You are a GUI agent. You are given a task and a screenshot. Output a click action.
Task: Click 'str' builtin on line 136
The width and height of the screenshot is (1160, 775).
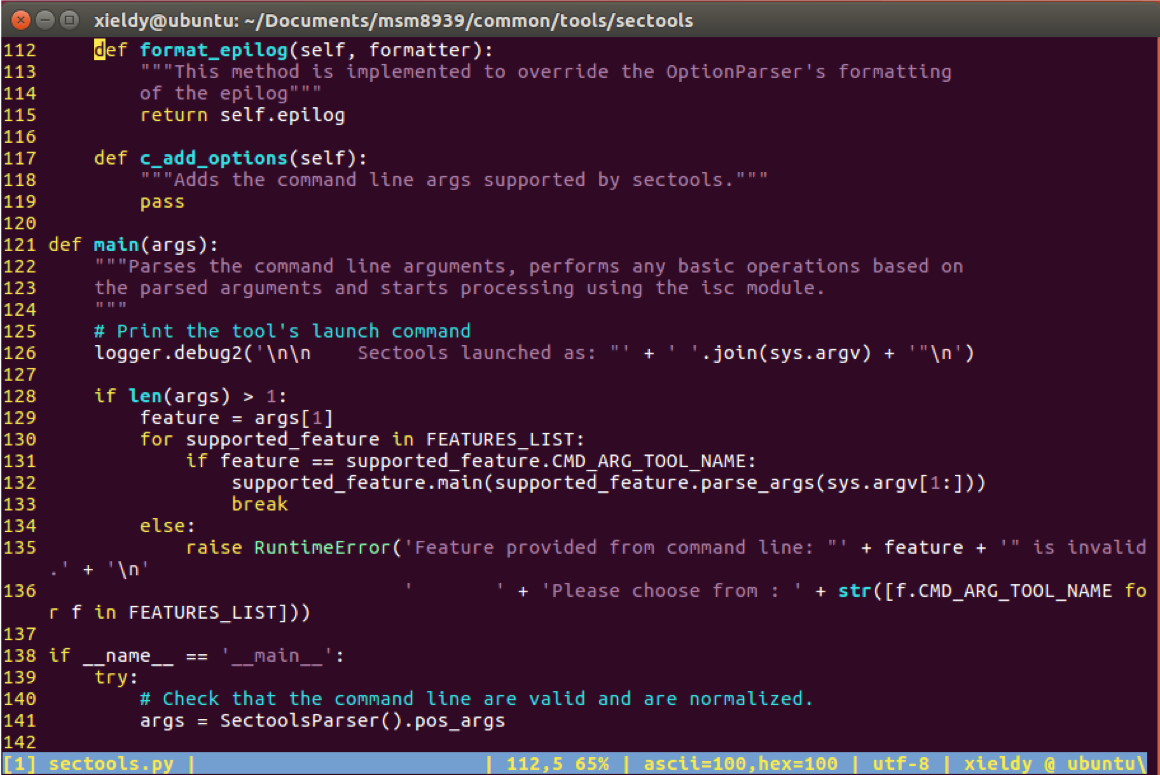(854, 591)
